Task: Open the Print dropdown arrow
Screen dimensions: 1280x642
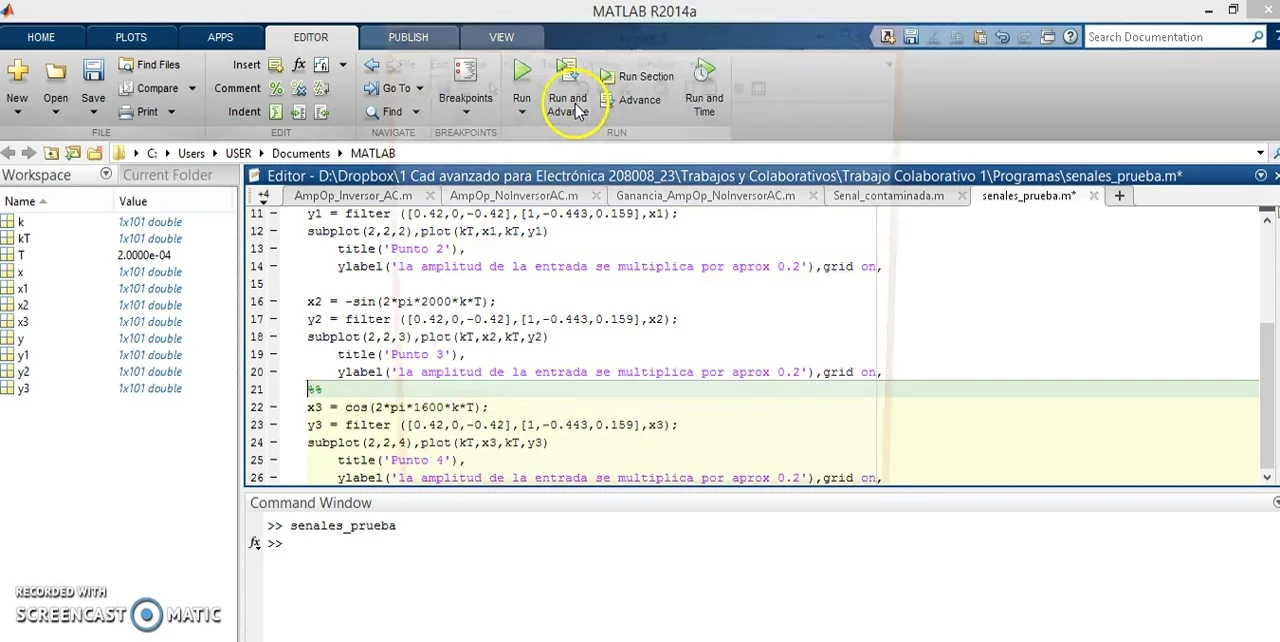Action: pos(171,112)
